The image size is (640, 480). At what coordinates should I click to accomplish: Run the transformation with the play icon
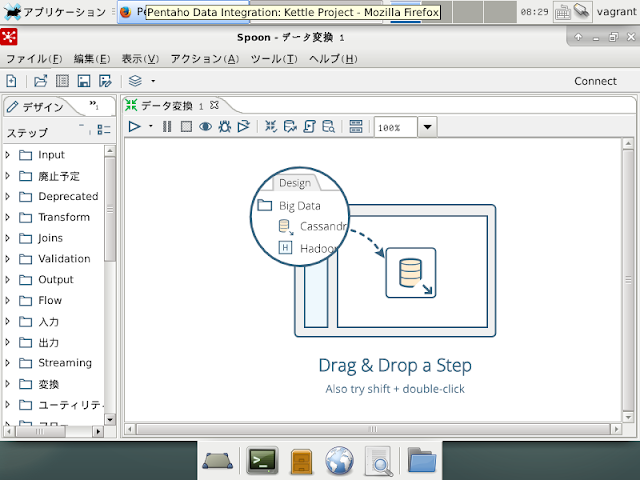[x=134, y=127]
